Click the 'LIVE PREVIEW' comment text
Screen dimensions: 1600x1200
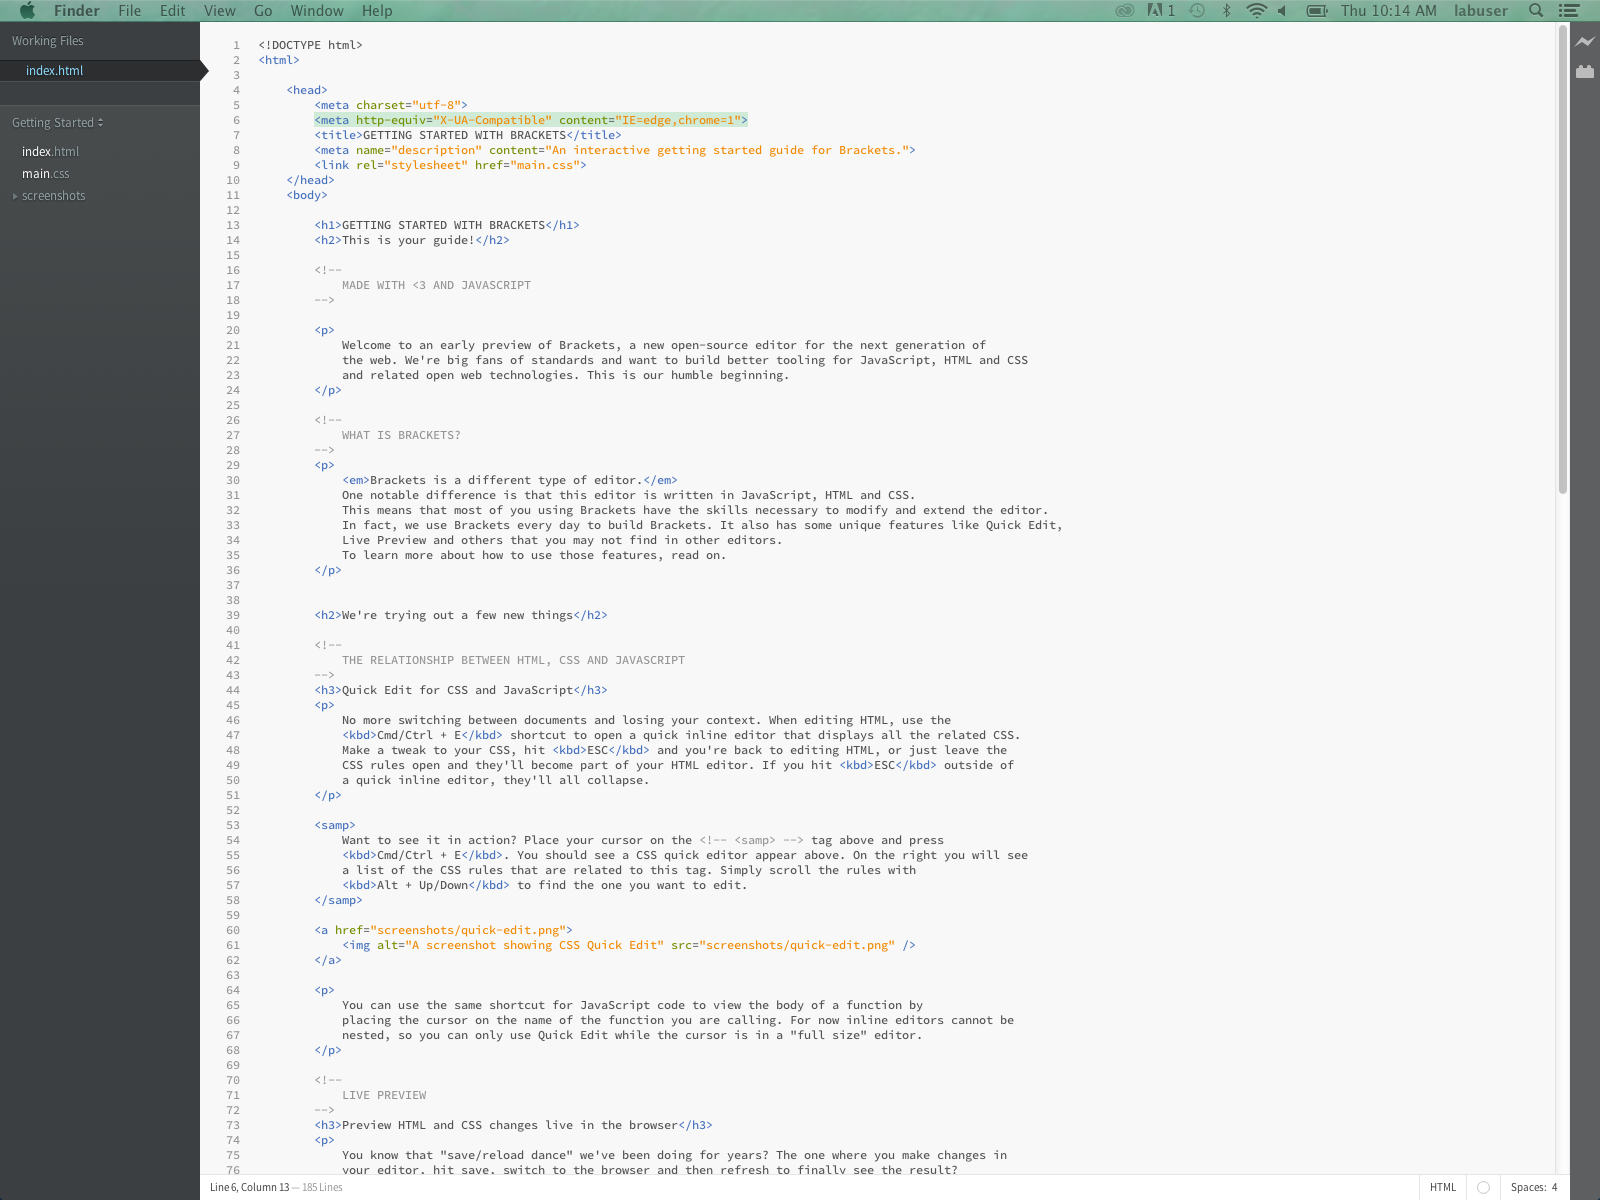(x=384, y=1095)
